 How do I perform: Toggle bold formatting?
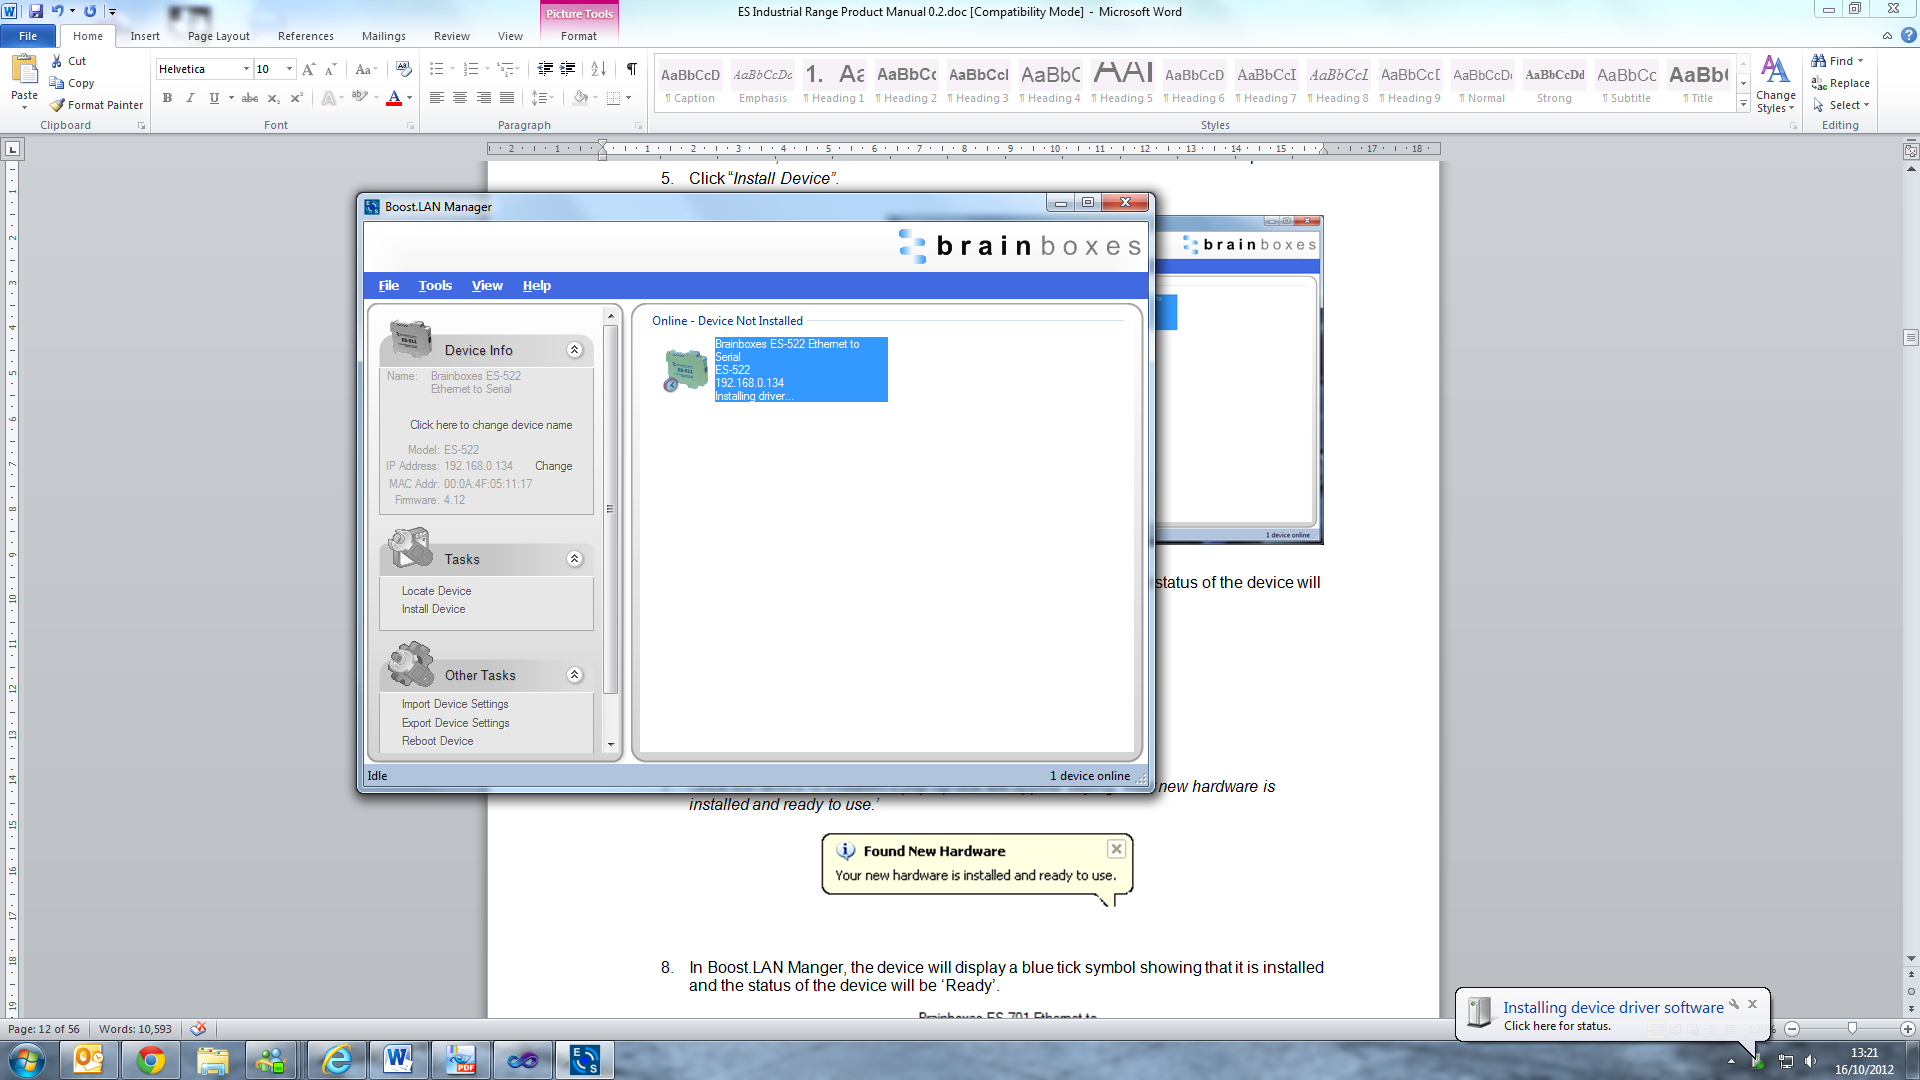click(x=167, y=98)
